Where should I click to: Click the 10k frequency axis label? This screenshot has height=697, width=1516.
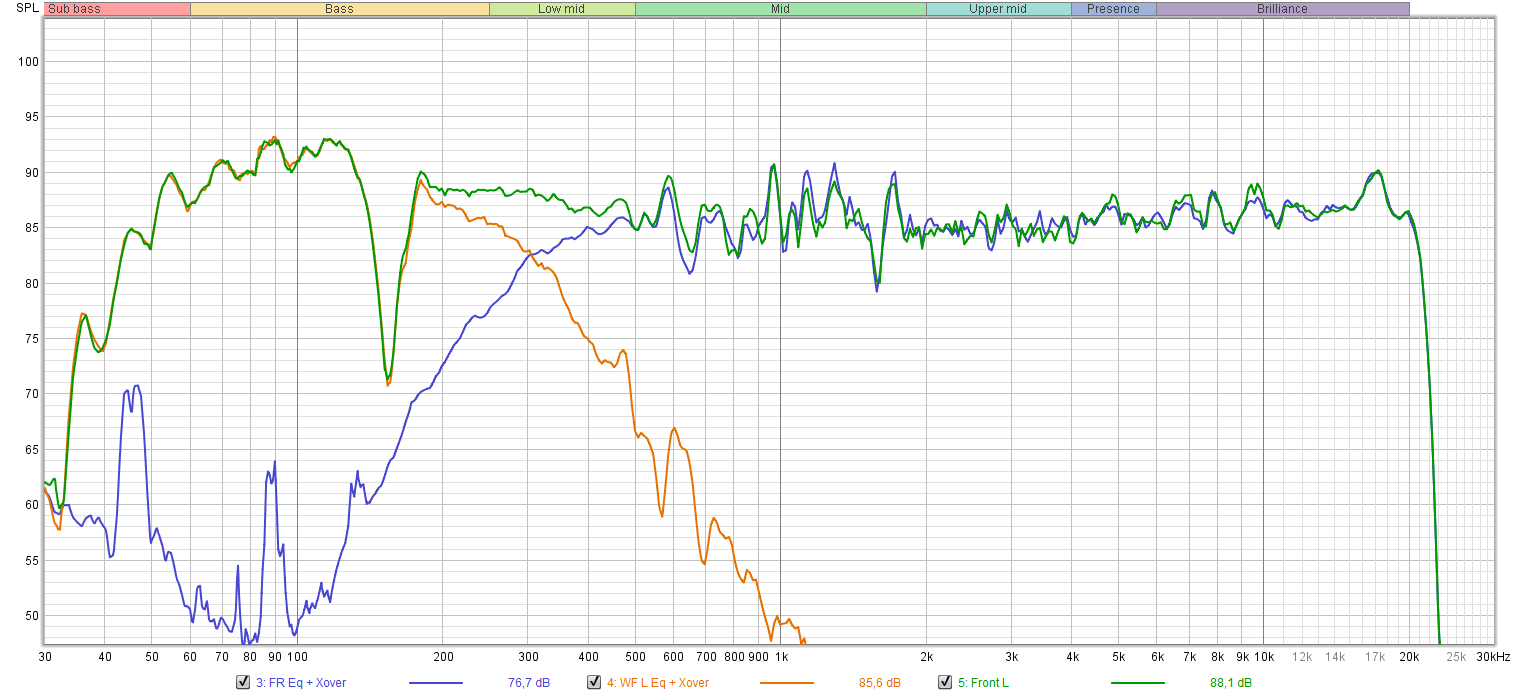pos(1263,657)
